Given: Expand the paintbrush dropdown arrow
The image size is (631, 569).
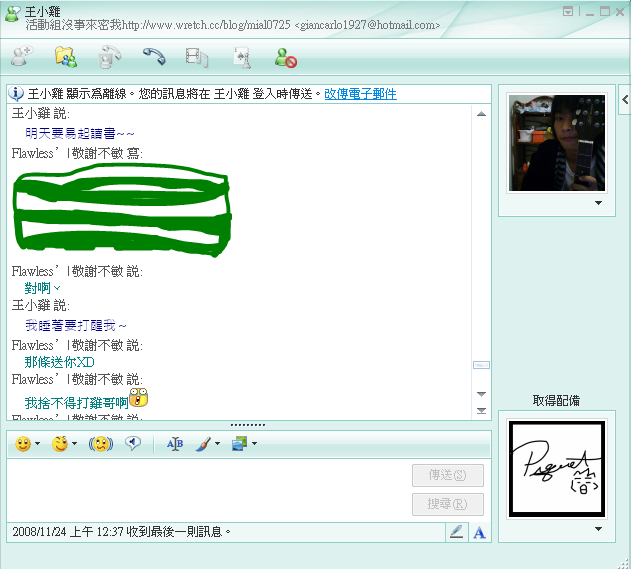Looking at the screenshot, I should 217,444.
